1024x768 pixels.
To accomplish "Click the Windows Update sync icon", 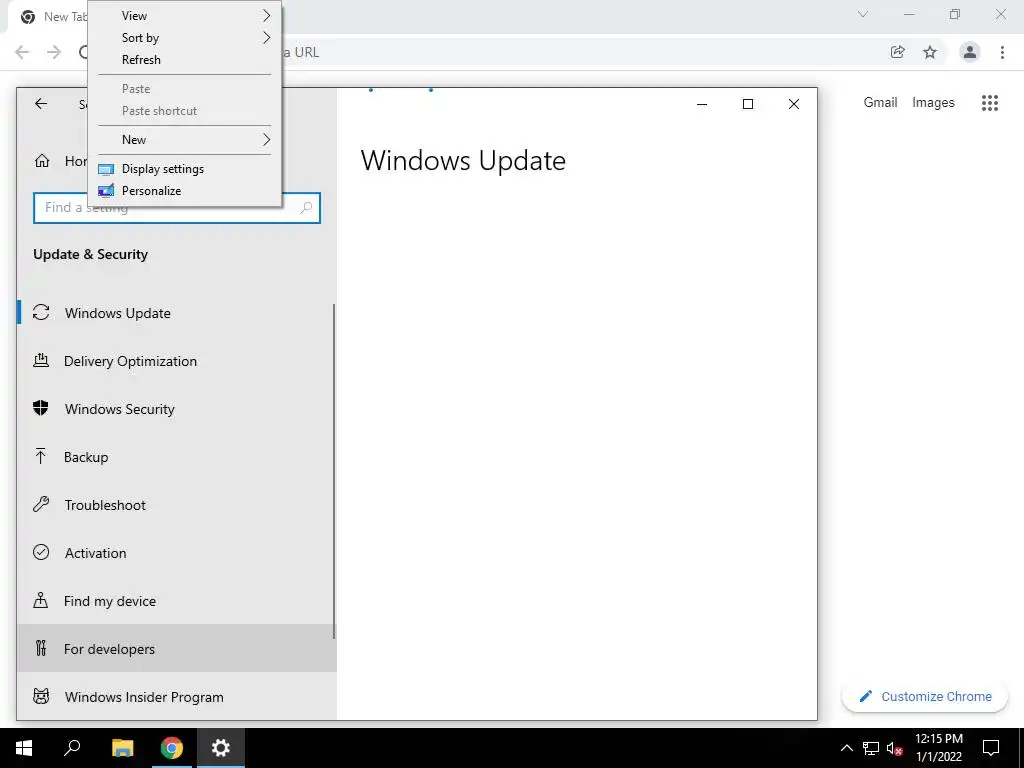I will (x=41, y=313).
